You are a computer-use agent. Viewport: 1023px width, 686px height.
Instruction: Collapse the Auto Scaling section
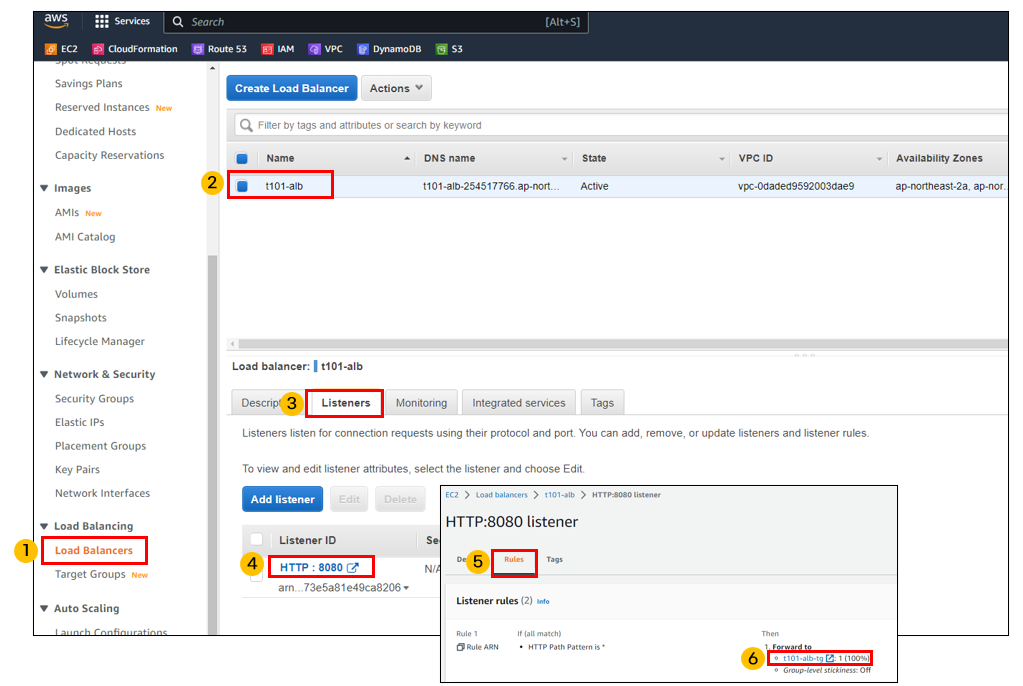click(x=44, y=608)
